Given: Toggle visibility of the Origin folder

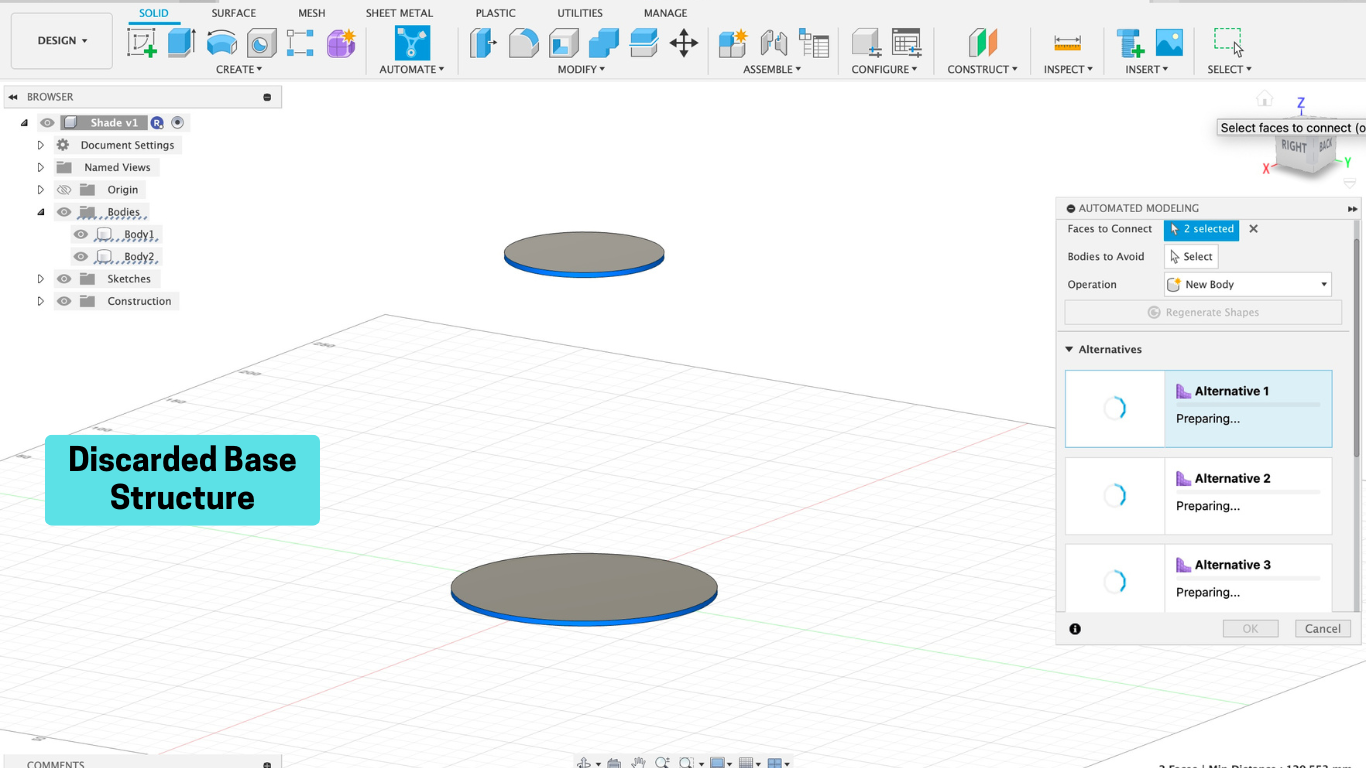Looking at the screenshot, I should point(64,190).
